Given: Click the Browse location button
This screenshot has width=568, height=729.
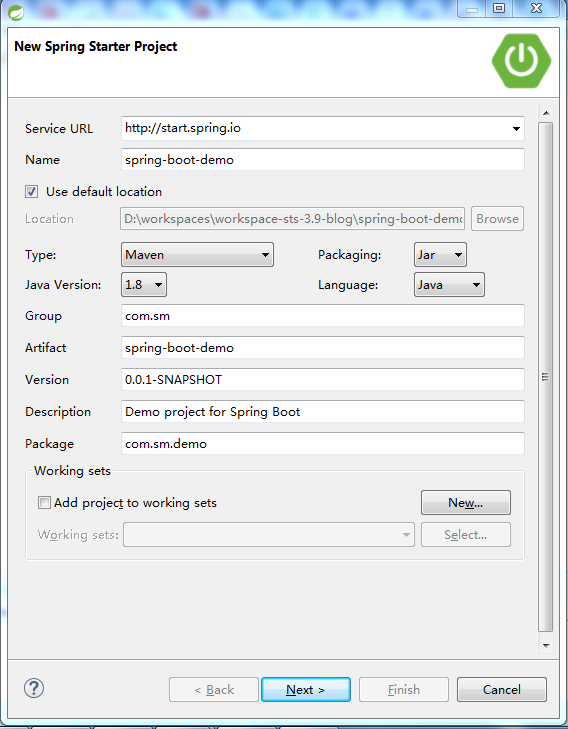Looking at the screenshot, I should 497,219.
